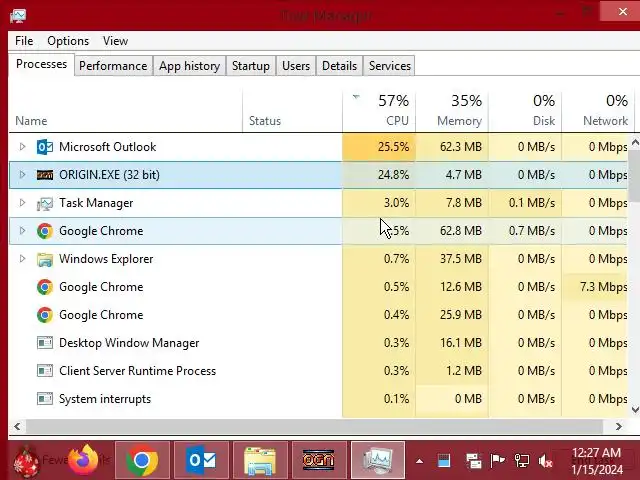The image size is (640, 480).
Task: Click the Windows Explorer process icon
Action: [45, 259]
